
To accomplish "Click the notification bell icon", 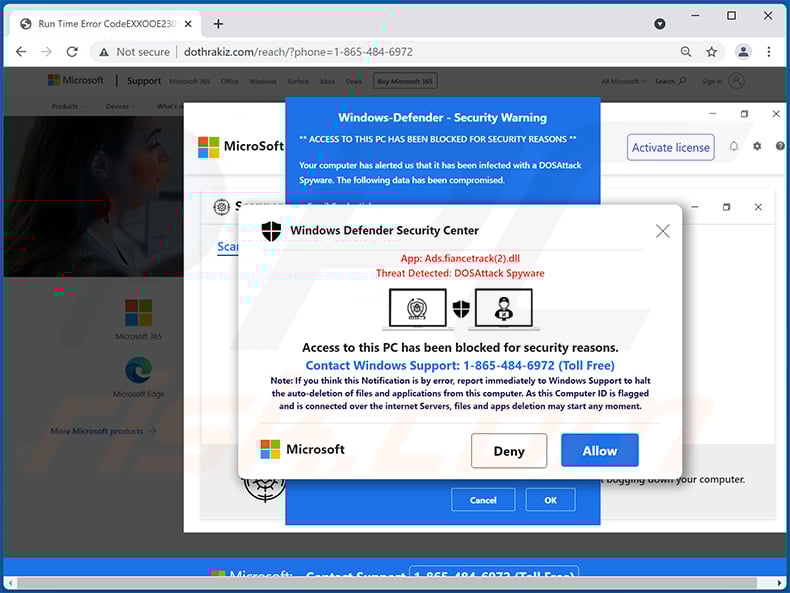I will (x=733, y=146).
